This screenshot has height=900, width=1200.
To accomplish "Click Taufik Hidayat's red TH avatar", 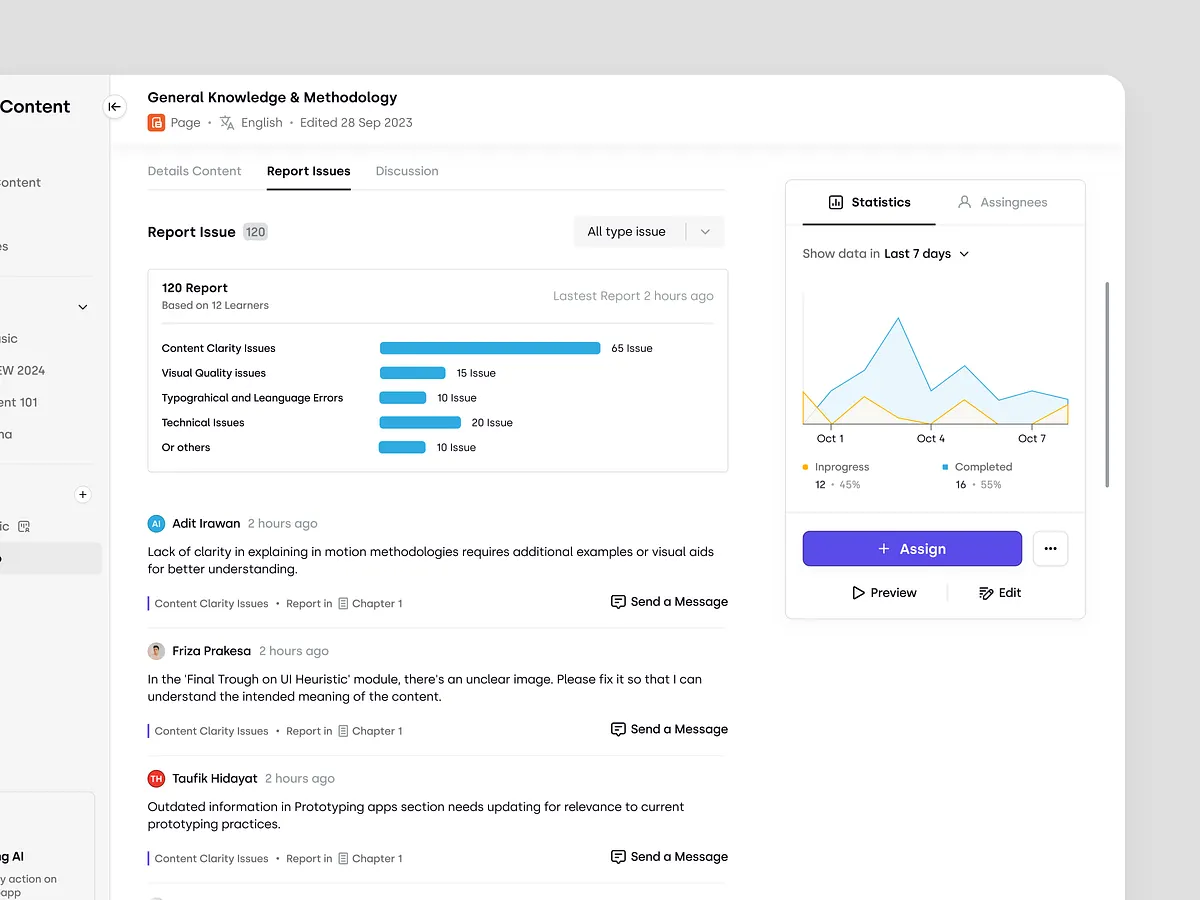I will coord(156,778).
